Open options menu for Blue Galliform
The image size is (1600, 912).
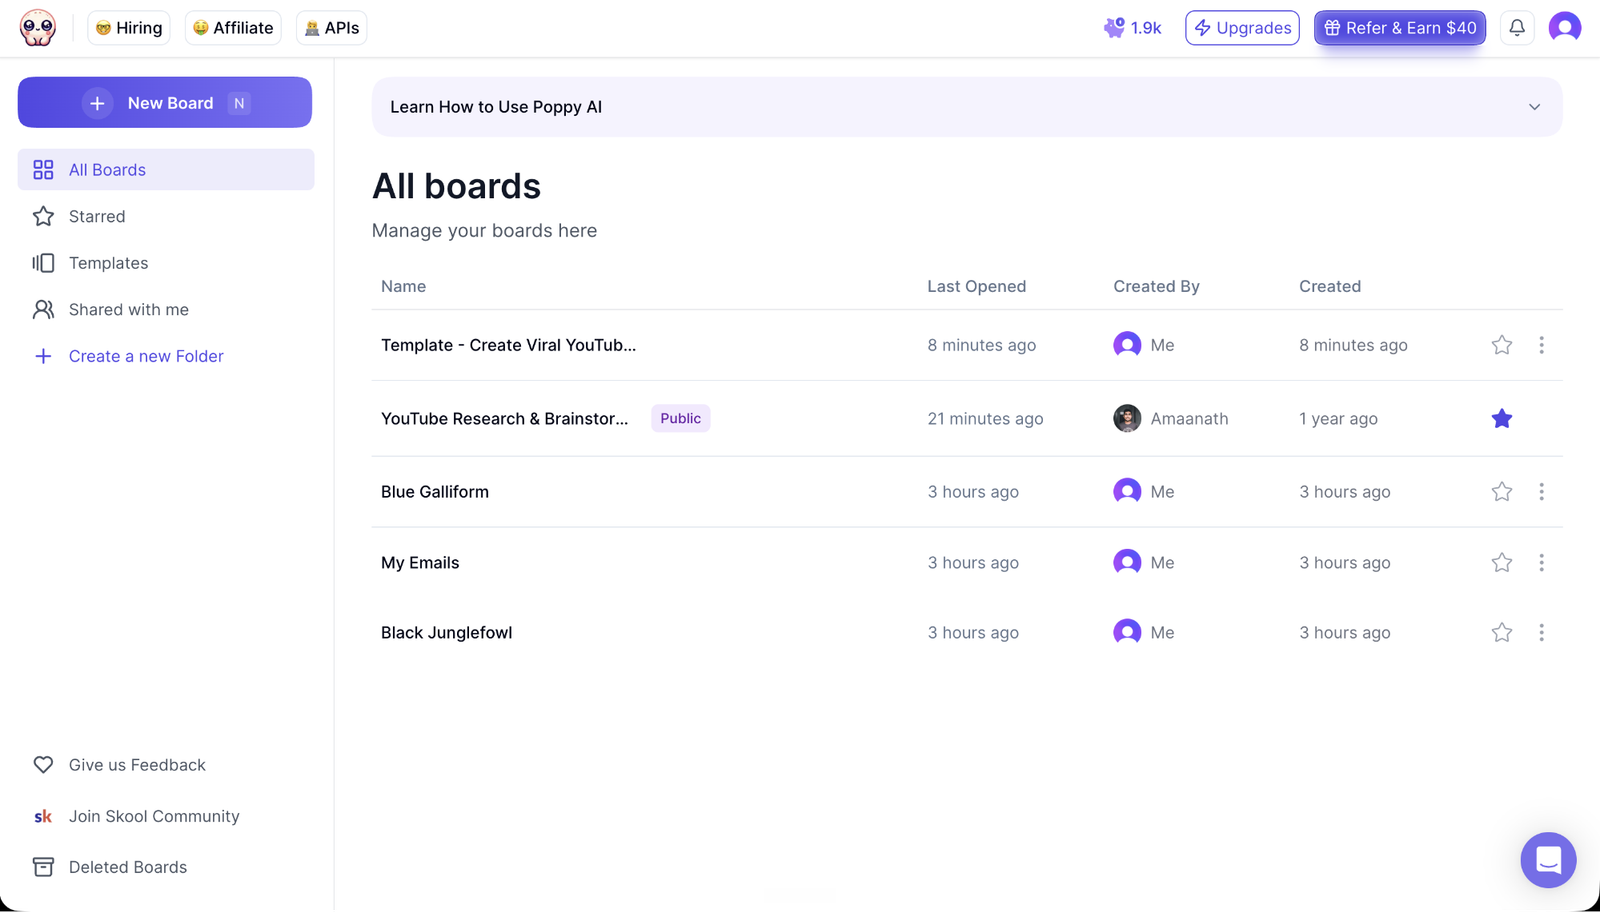tap(1542, 492)
